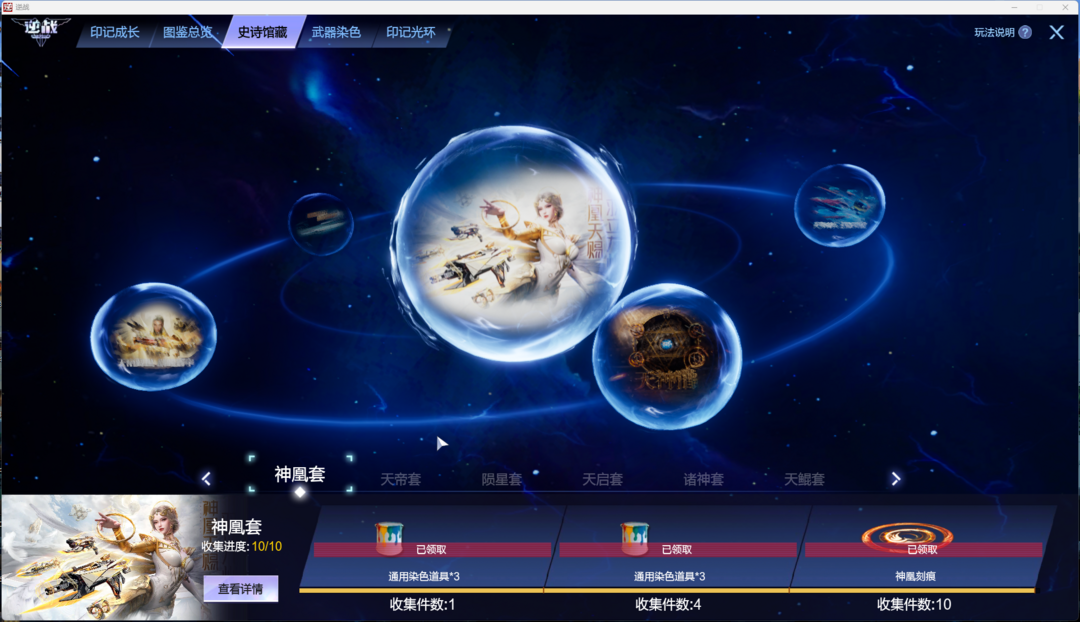Close the collection screen with the X
The image size is (1080, 622).
[x=1057, y=32]
